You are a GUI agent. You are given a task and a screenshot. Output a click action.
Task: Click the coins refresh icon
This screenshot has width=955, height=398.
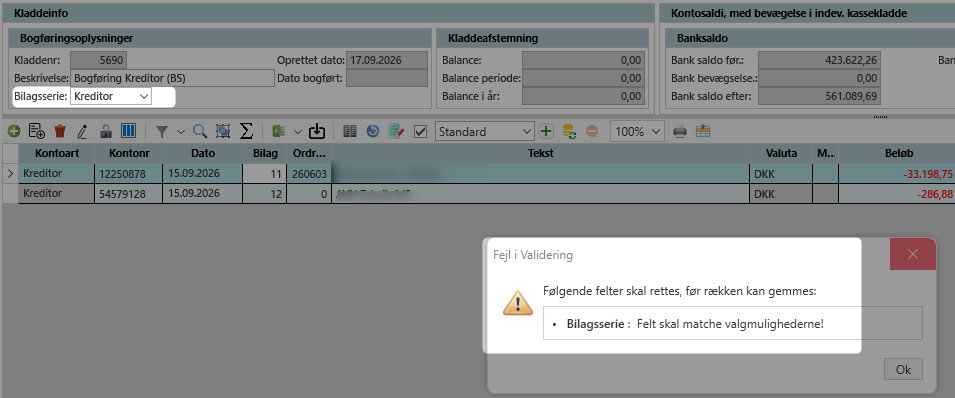[x=569, y=131]
